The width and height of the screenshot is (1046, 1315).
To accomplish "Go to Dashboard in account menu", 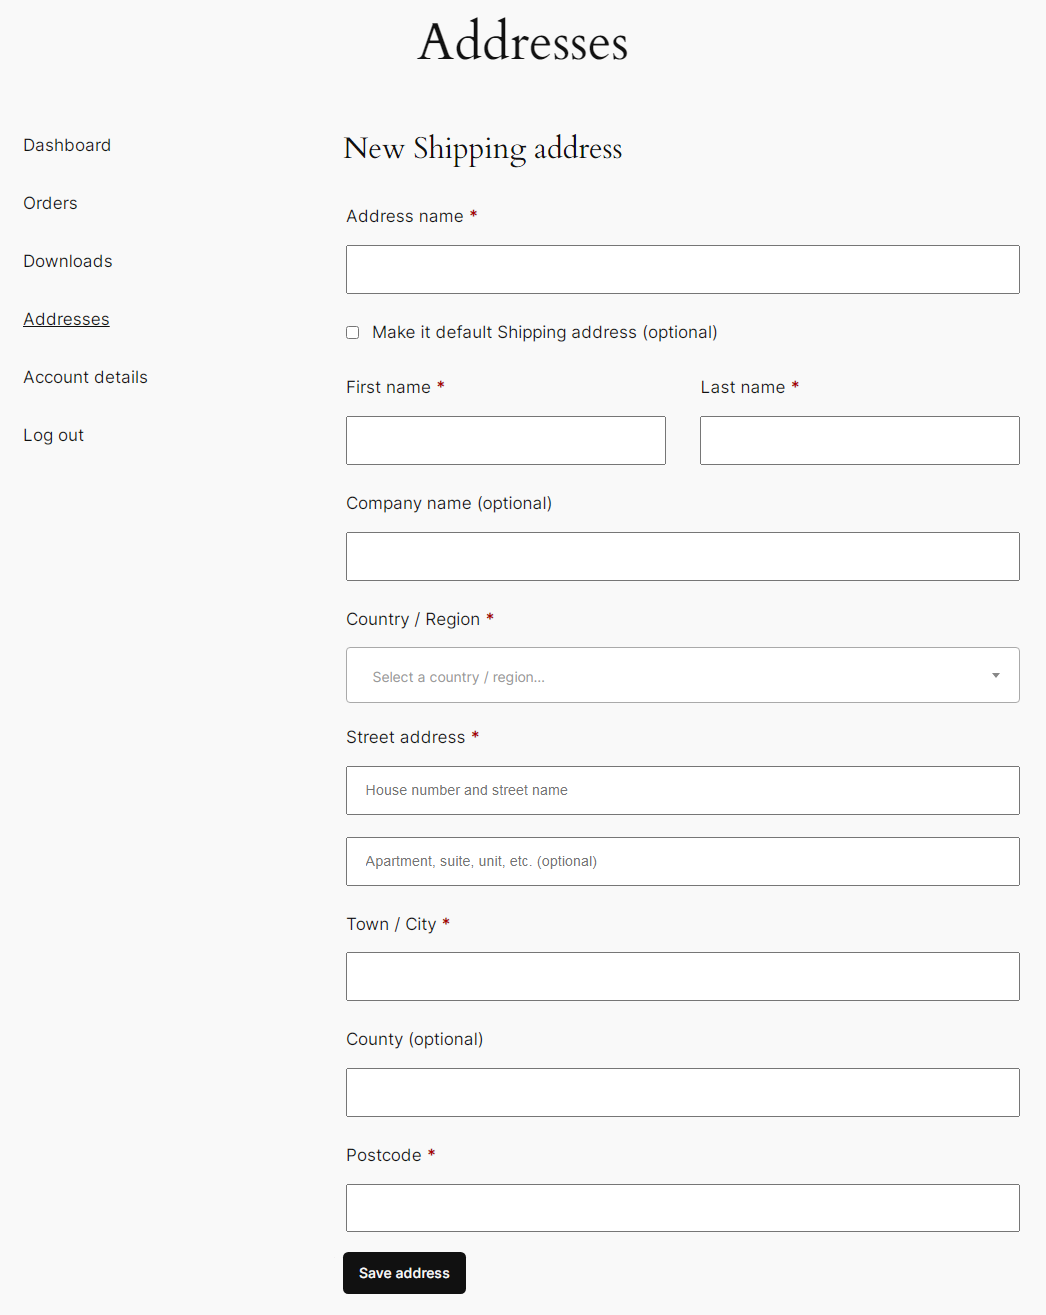I will point(67,146).
